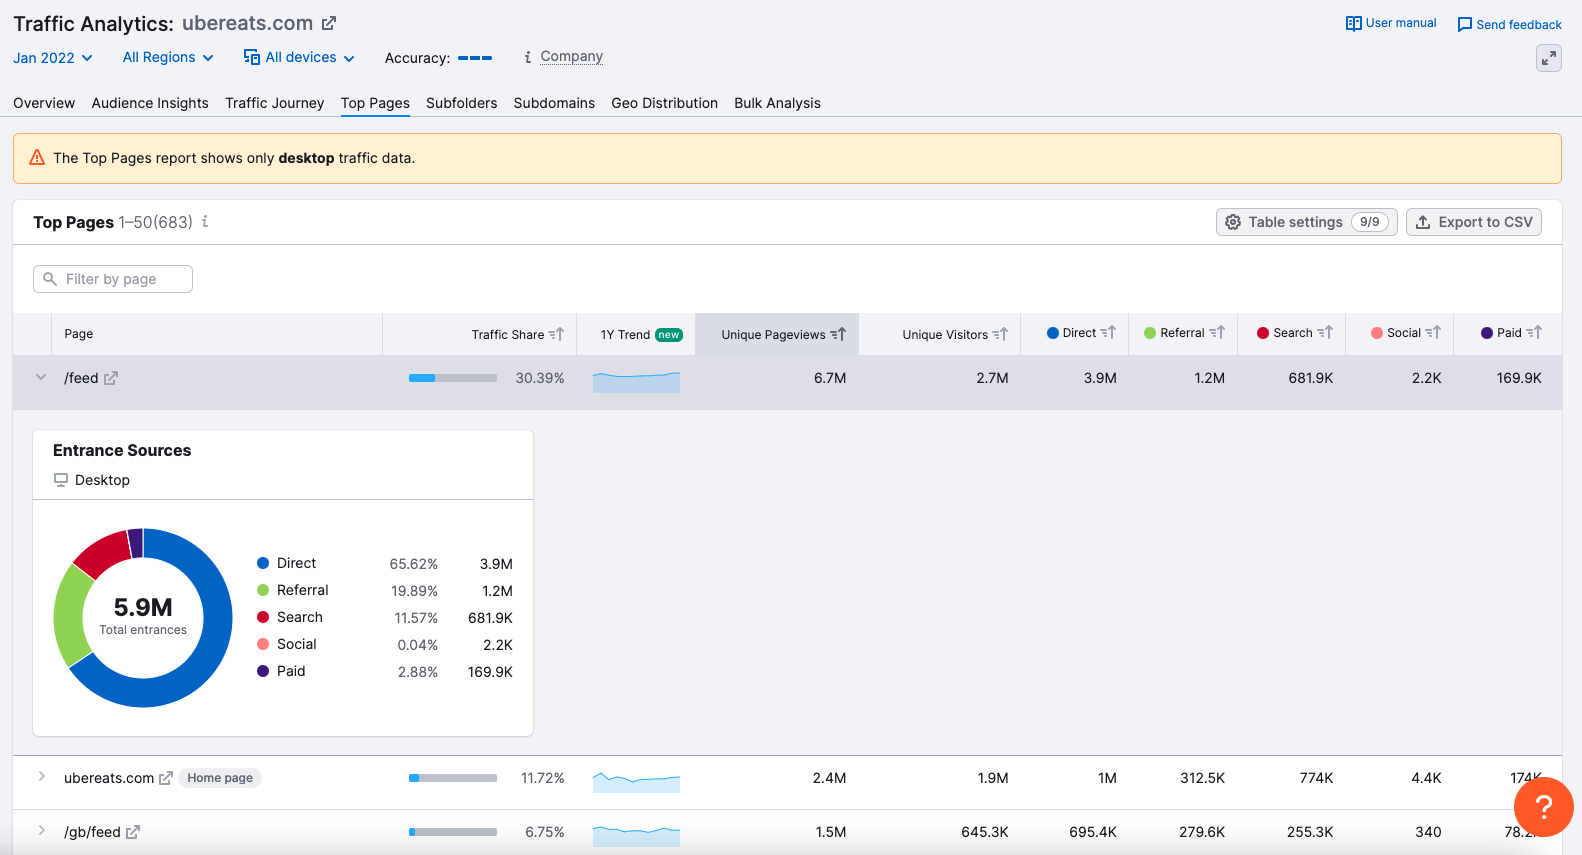Sort by Social column icon
The height and width of the screenshot is (855, 1582).
click(x=1433, y=333)
